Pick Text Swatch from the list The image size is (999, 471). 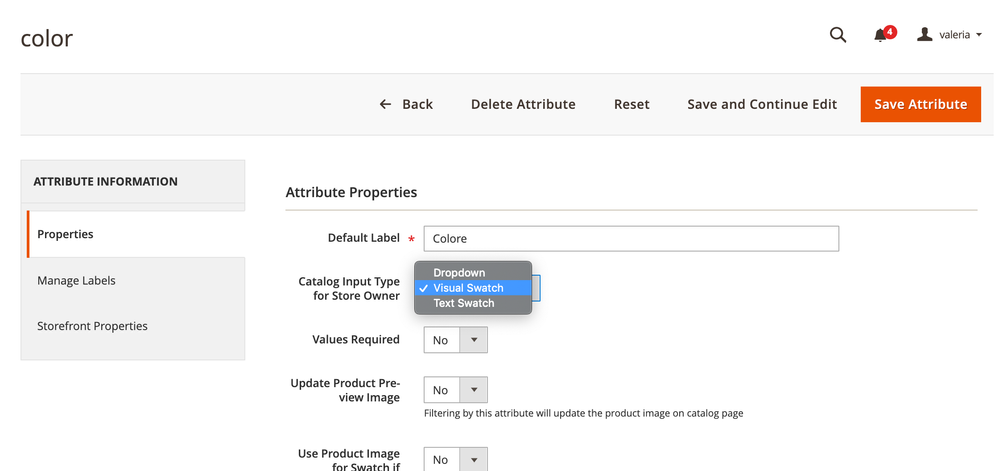click(463, 303)
